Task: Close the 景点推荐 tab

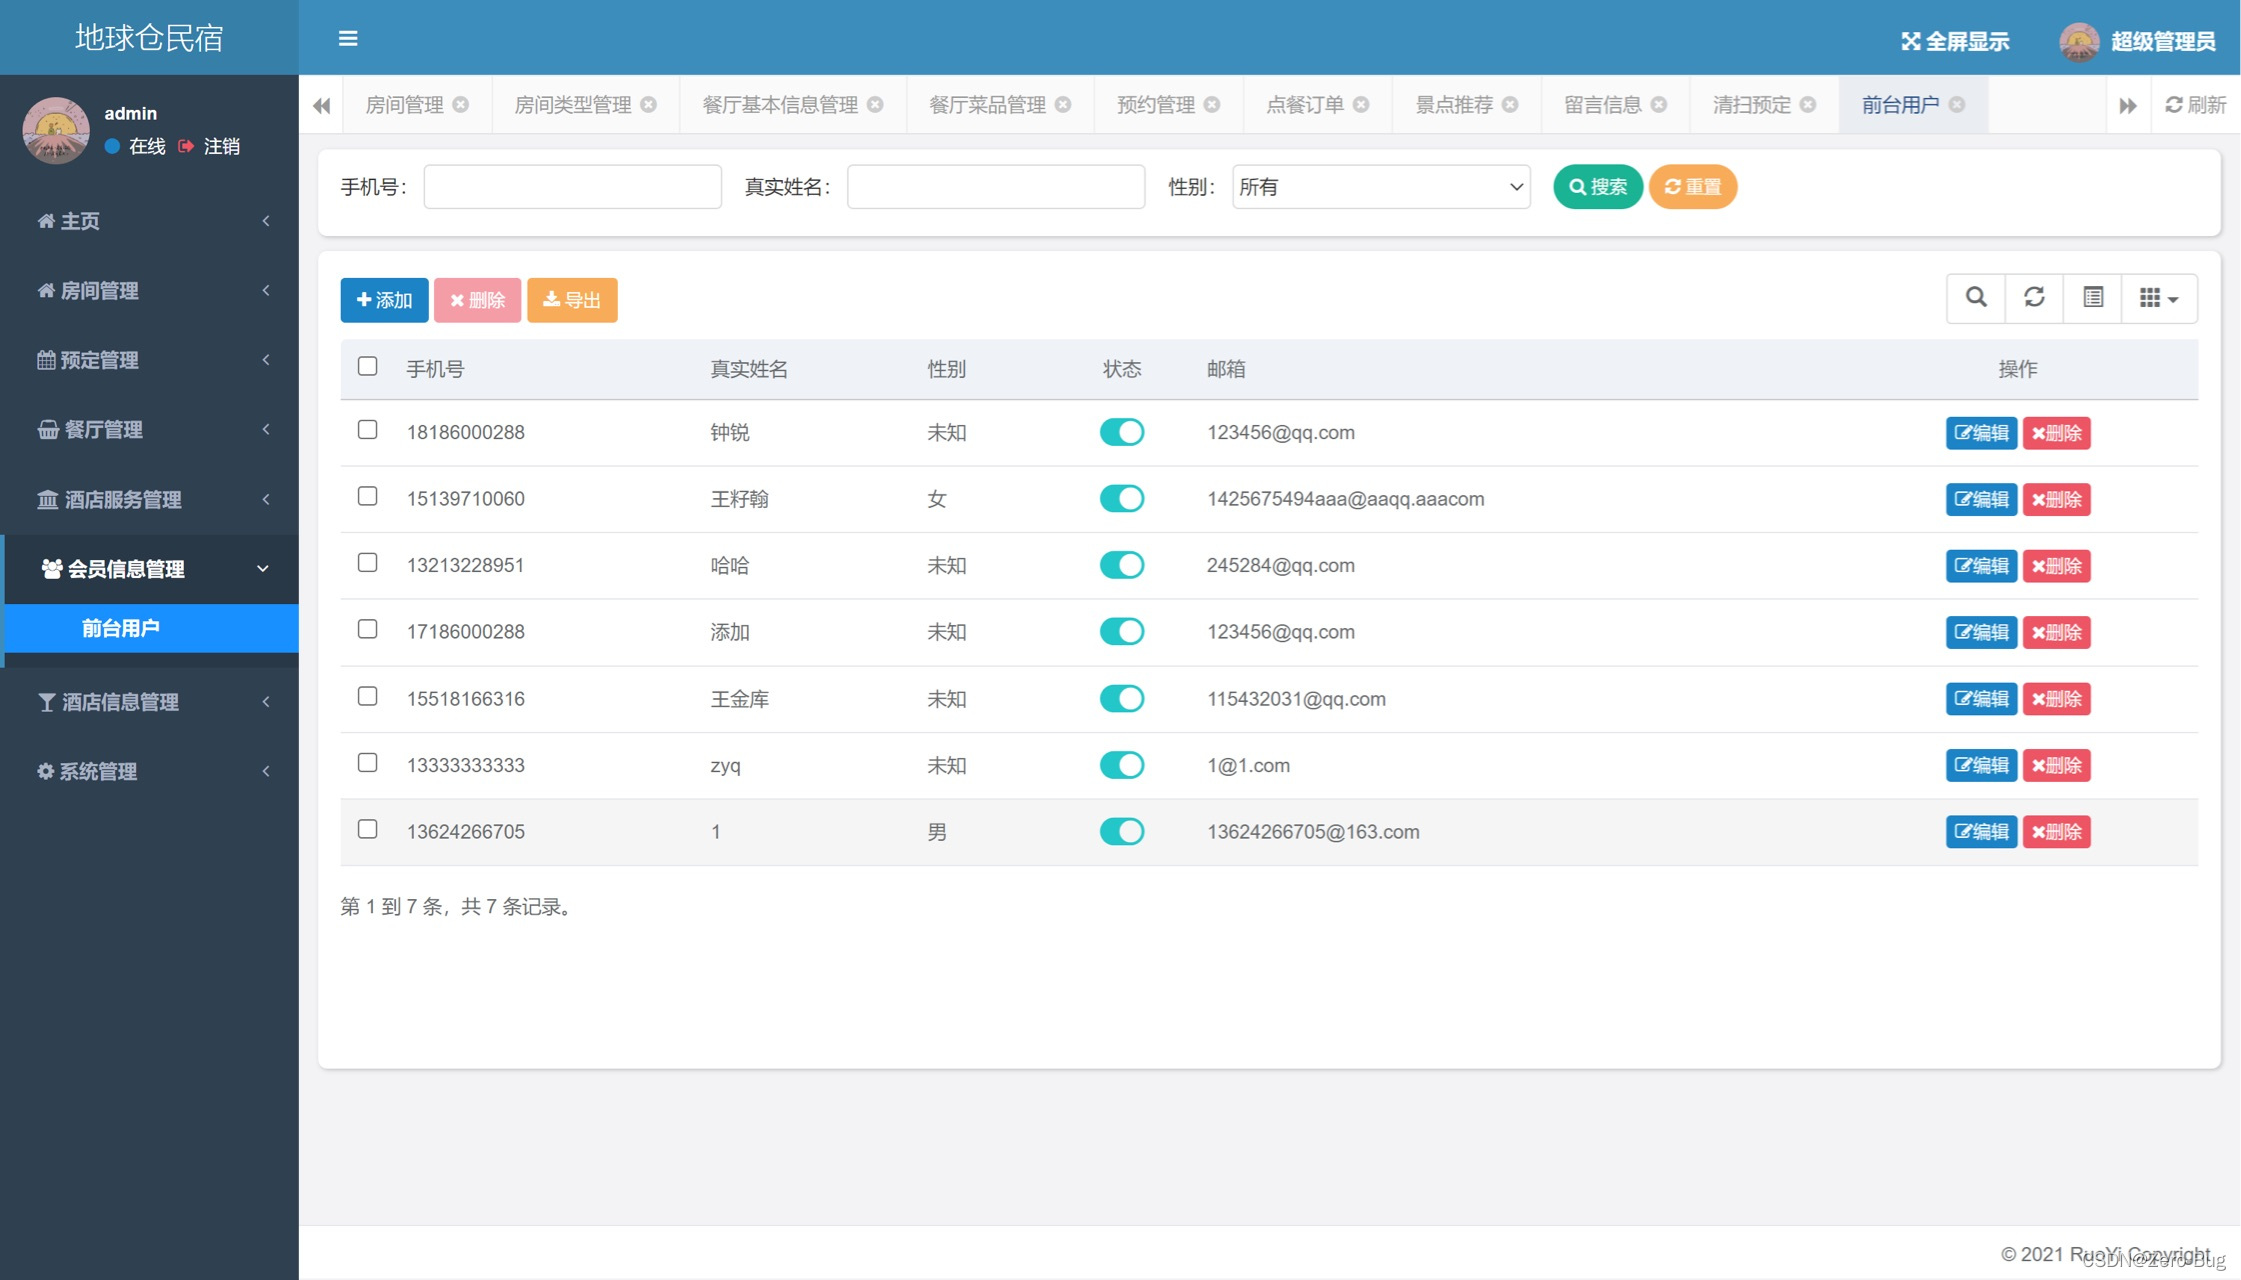Action: (x=1510, y=105)
